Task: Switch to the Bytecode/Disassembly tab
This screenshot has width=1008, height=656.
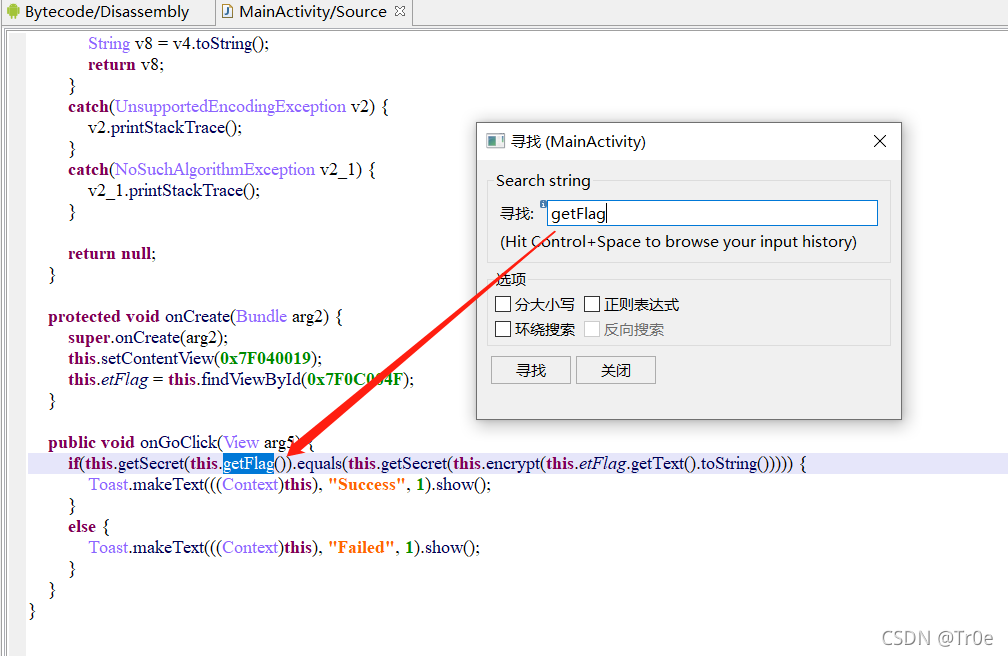Action: (107, 12)
